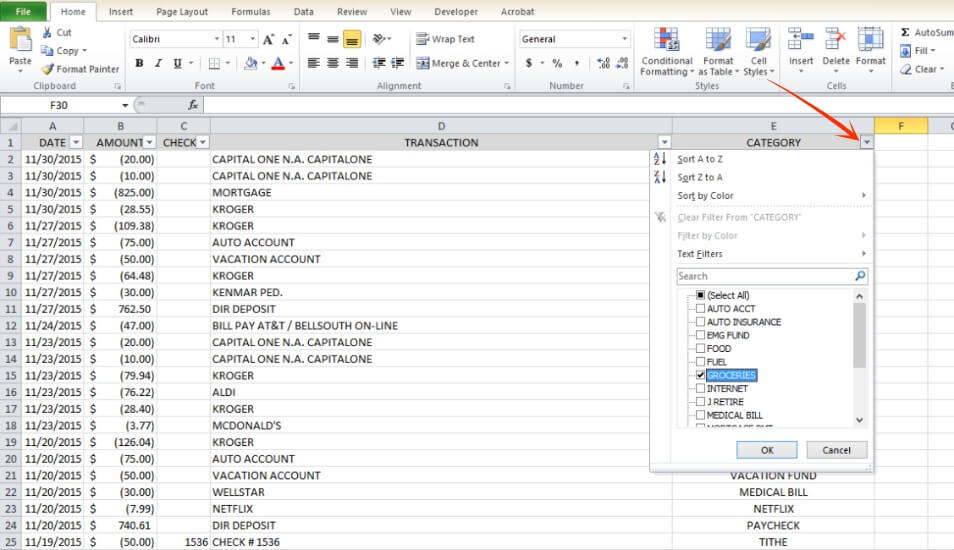Click Decrease Decimal icon
Image resolution: width=954 pixels, height=550 pixels.
click(x=622, y=63)
